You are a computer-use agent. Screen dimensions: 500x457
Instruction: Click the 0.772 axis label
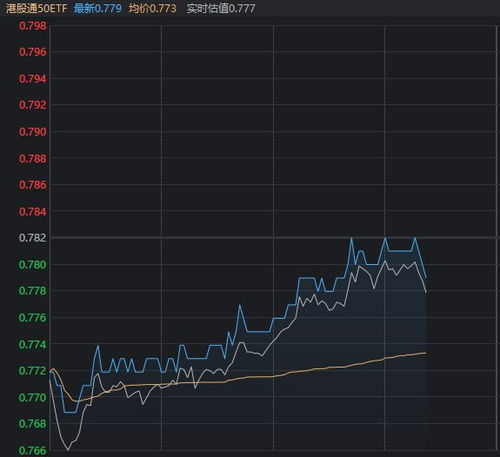tap(33, 371)
